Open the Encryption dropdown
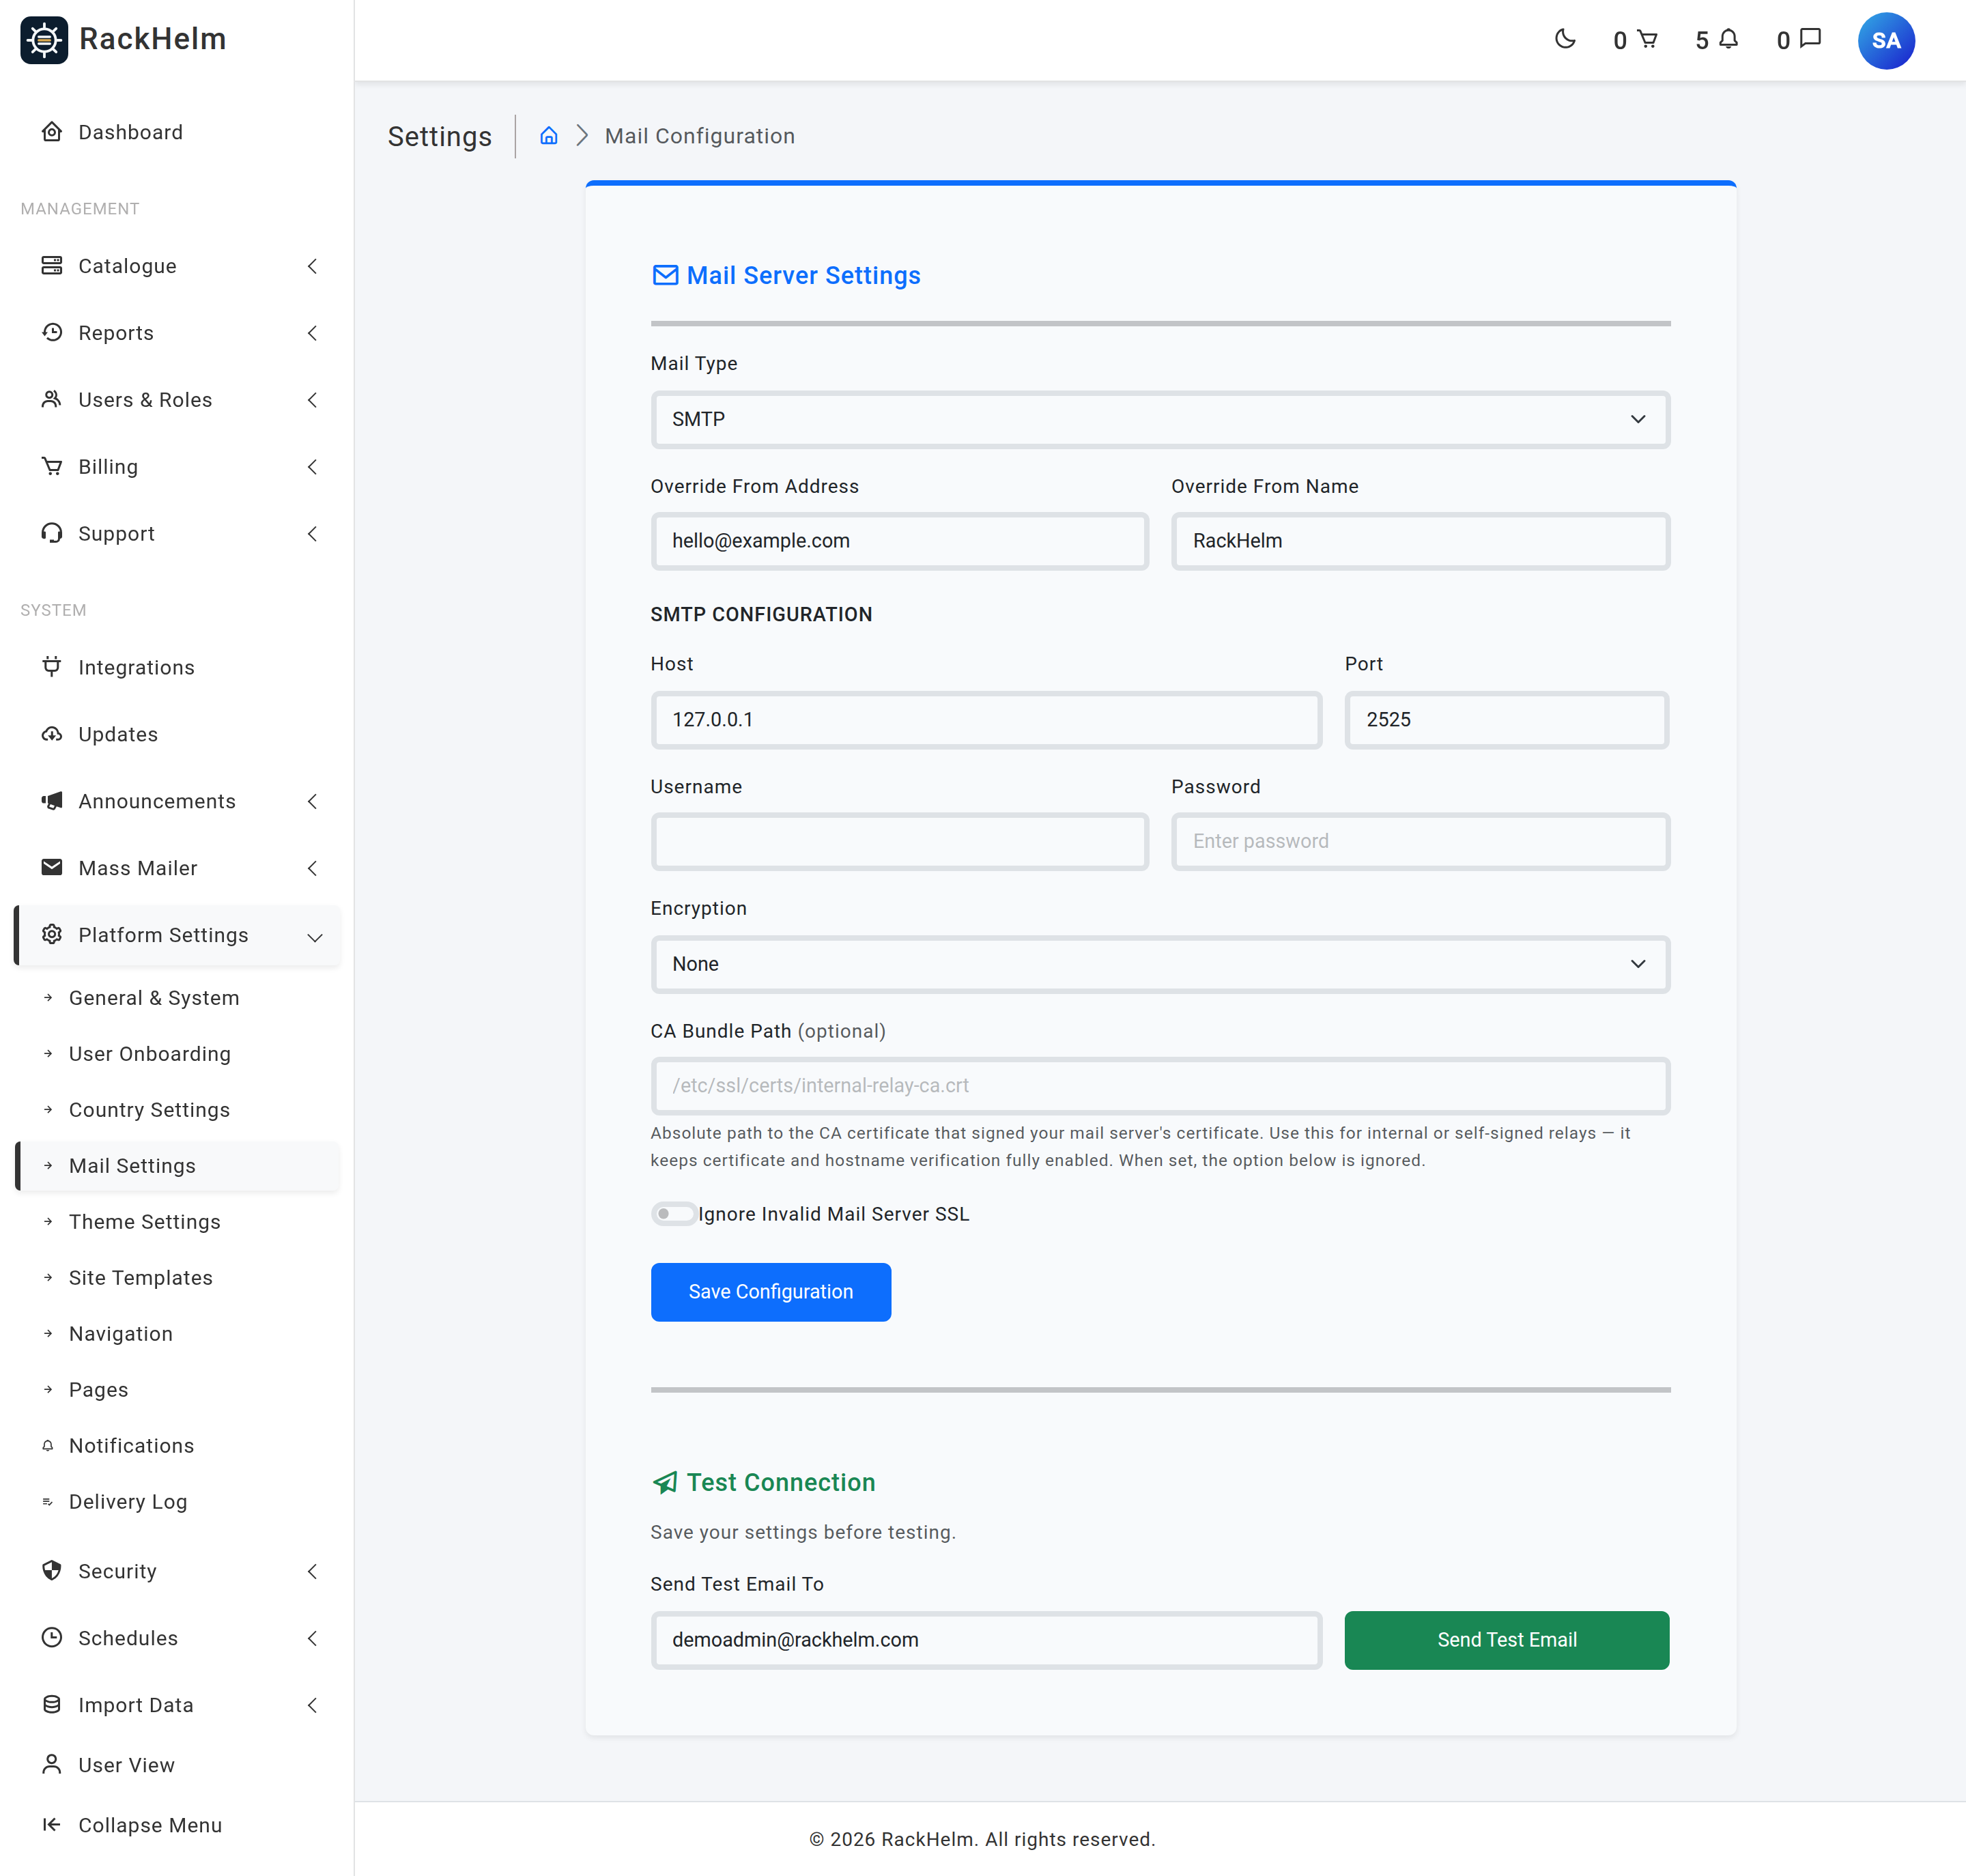This screenshot has height=1876, width=1966. pyautogui.click(x=1160, y=964)
